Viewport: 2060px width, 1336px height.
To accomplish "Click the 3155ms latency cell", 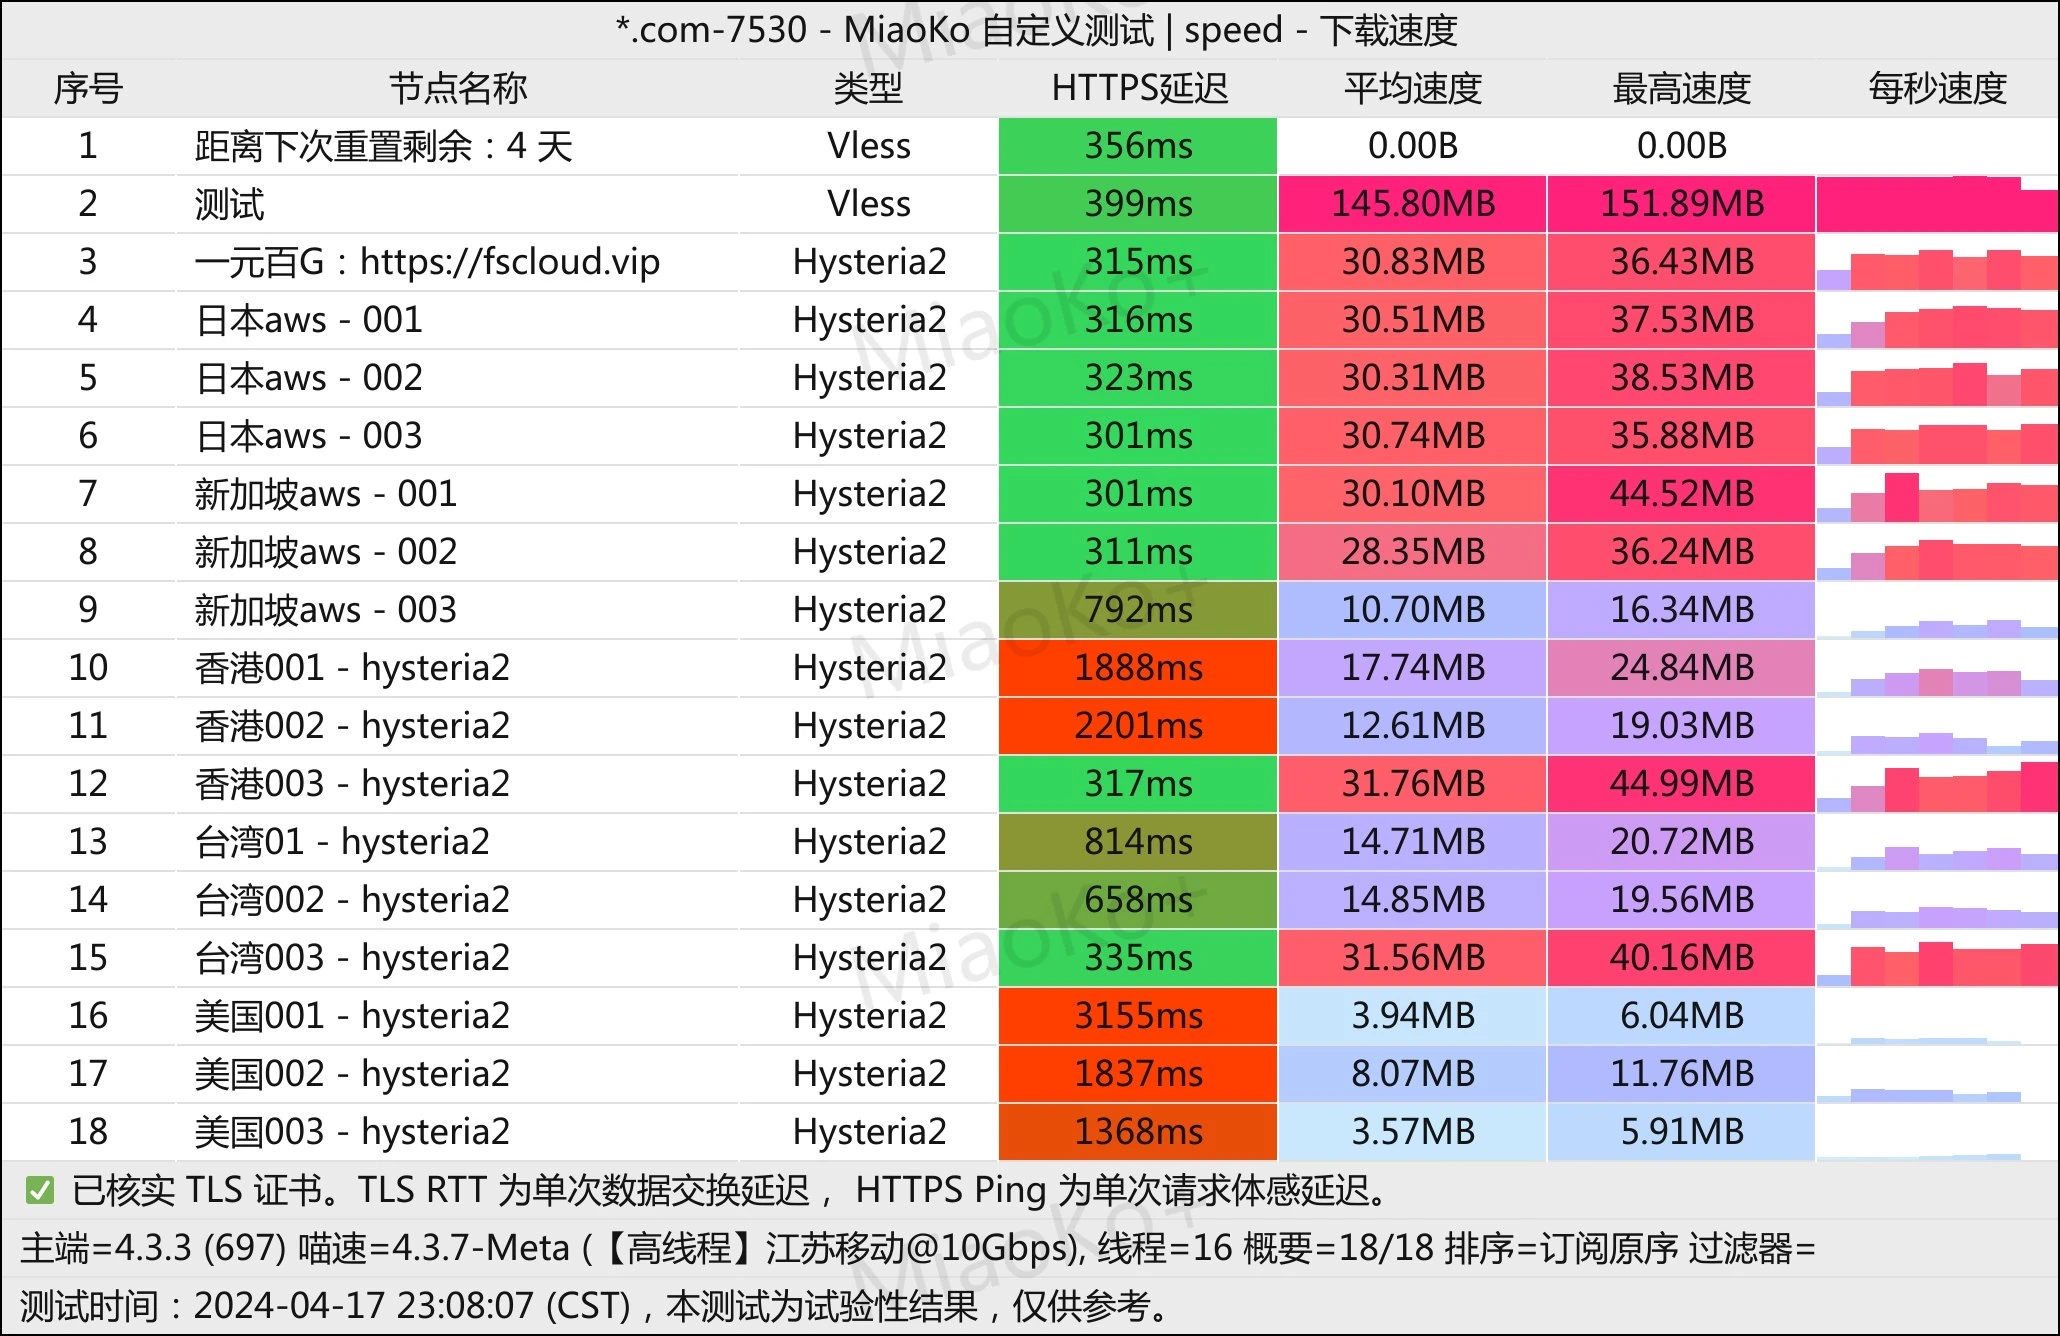I will [x=1138, y=1016].
